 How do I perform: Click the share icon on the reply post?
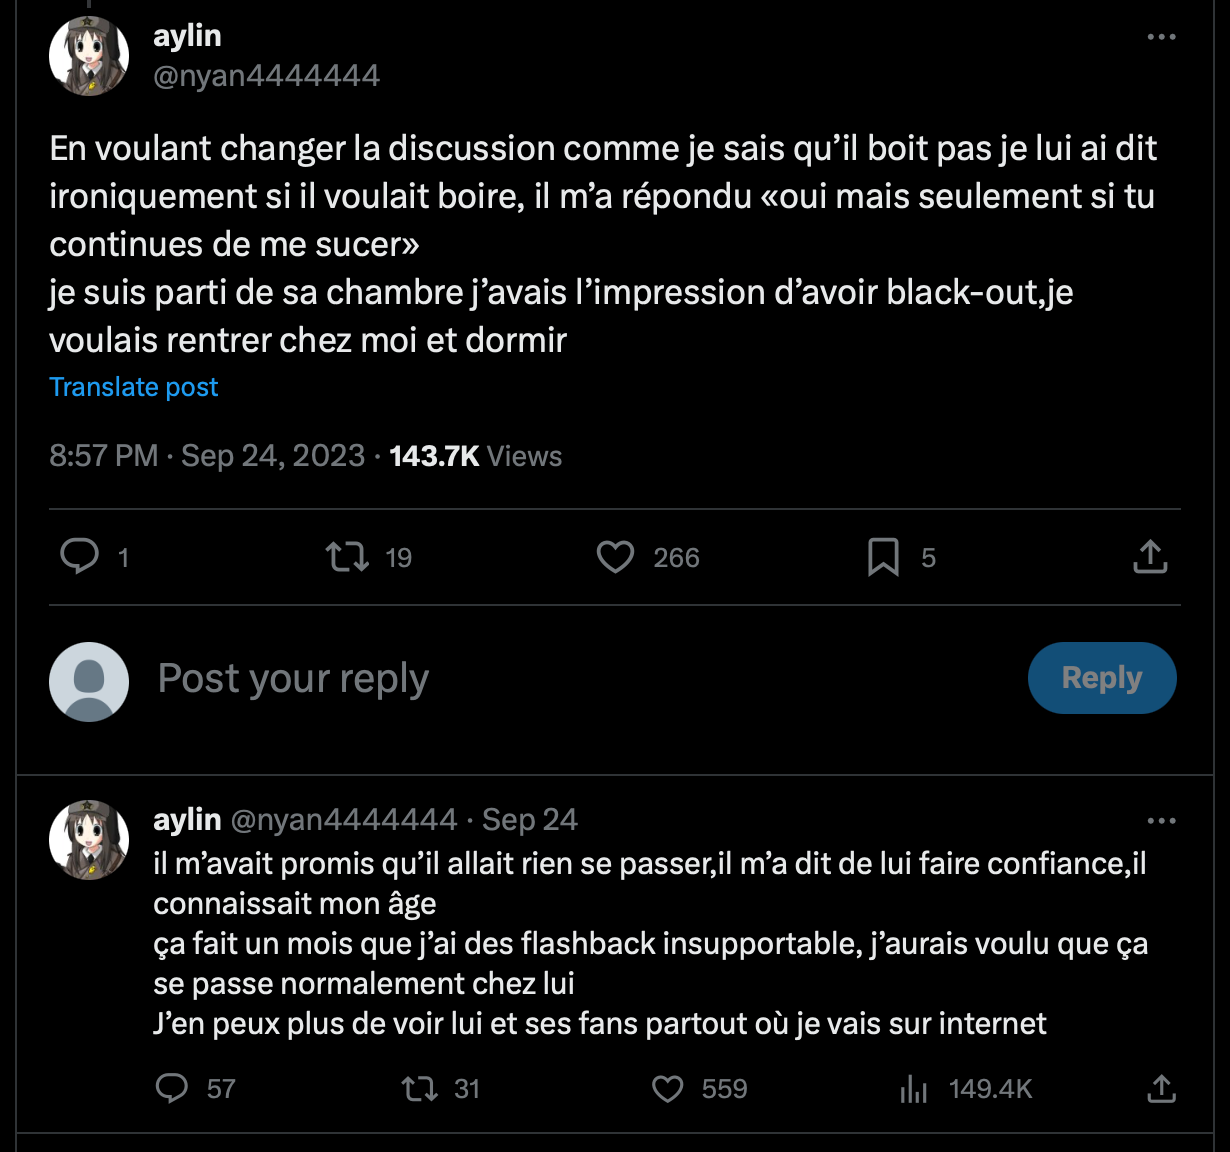coord(1161,1088)
